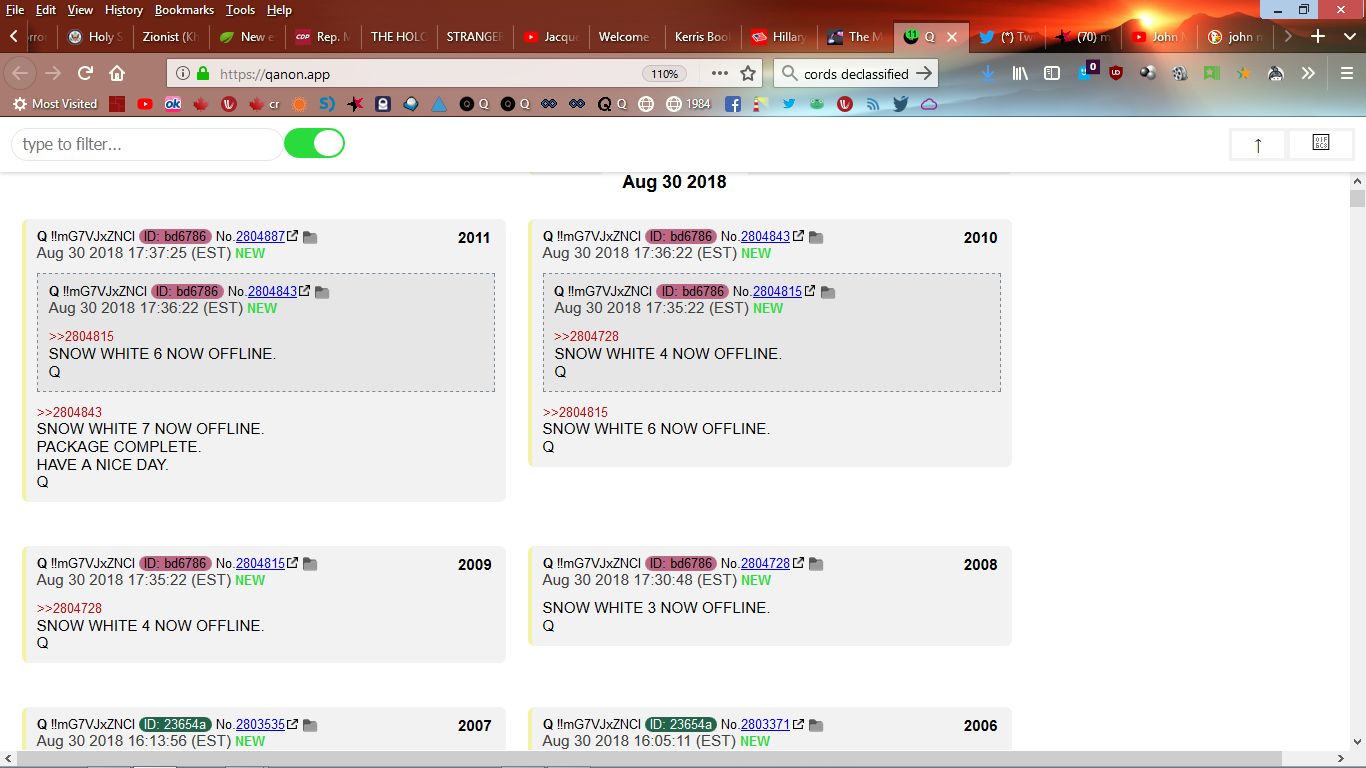Open the uBlock Origin extension icon

click(1116, 73)
